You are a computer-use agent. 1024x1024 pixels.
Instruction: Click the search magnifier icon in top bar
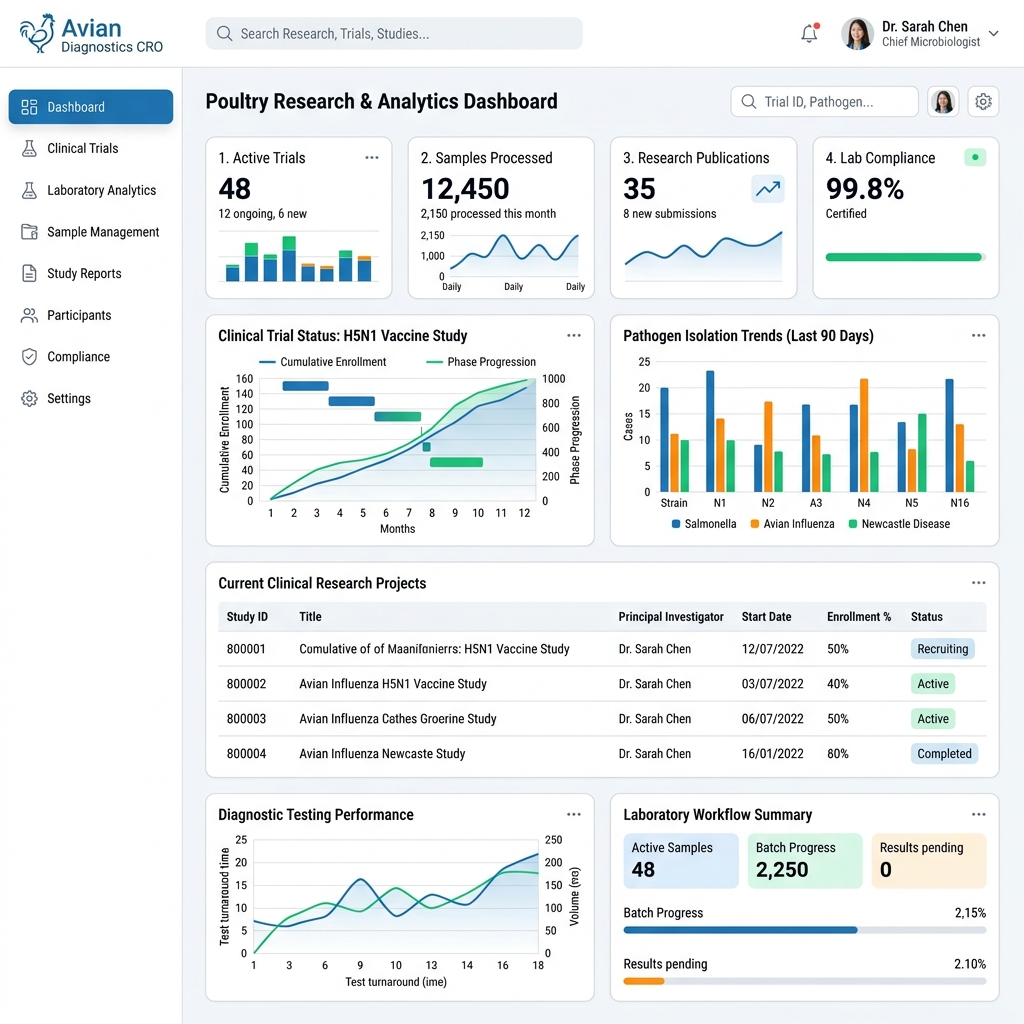tap(224, 33)
